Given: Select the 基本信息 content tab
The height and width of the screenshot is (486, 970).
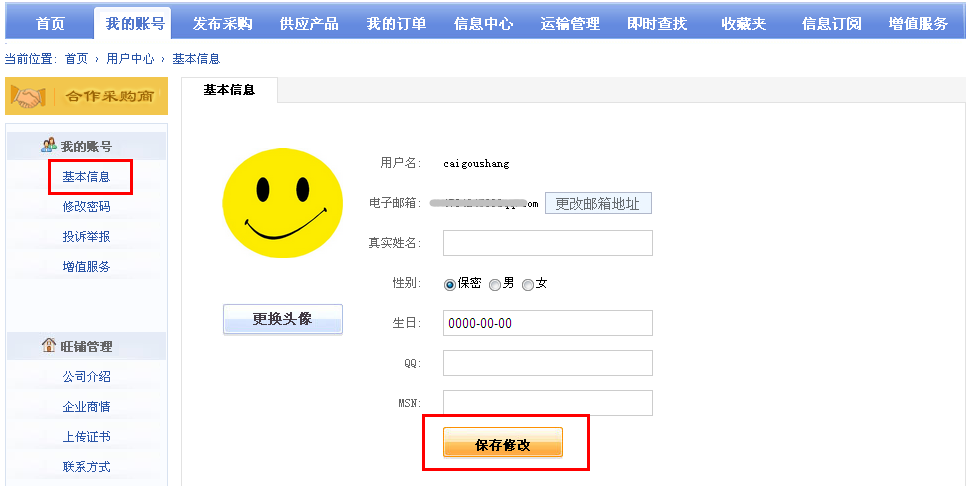Looking at the screenshot, I should [230, 90].
